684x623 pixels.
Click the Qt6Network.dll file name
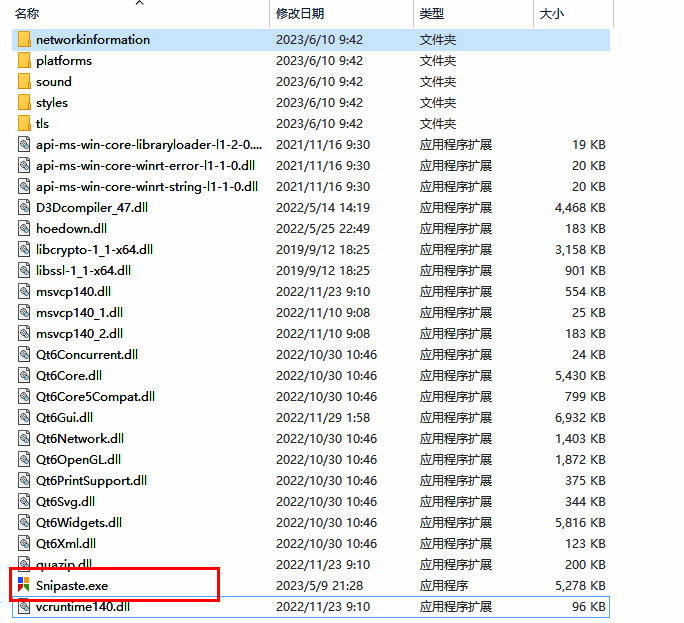pyautogui.click(x=80, y=439)
